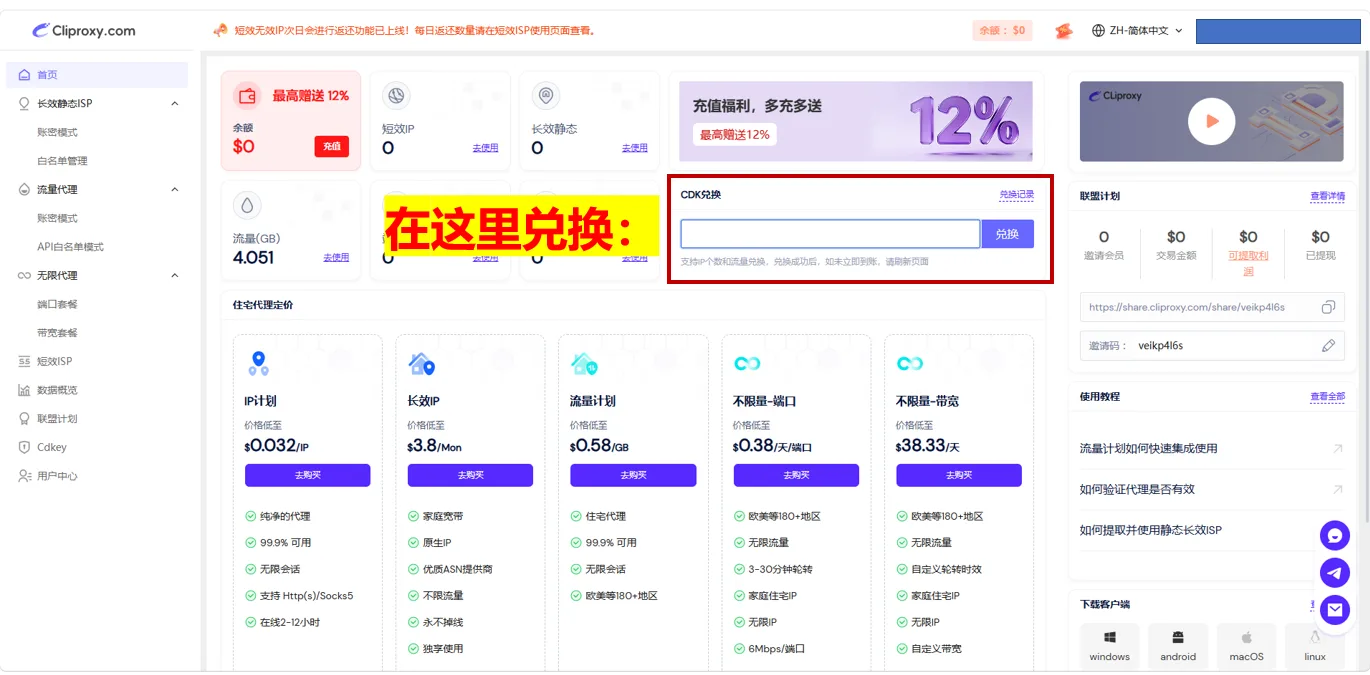Image resolution: width=1370 pixels, height=675 pixels.
Task: Open the 首页 home menu item
Action: coord(97,75)
